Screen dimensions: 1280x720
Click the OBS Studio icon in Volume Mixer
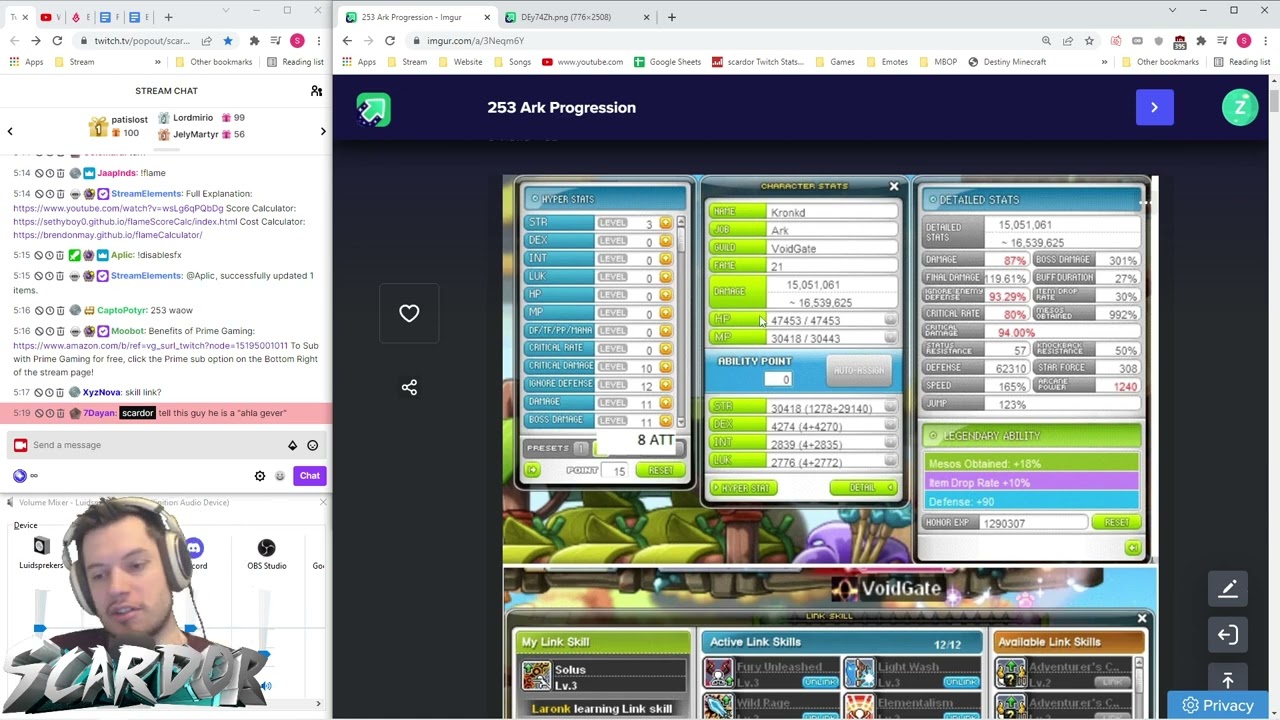tap(266, 547)
